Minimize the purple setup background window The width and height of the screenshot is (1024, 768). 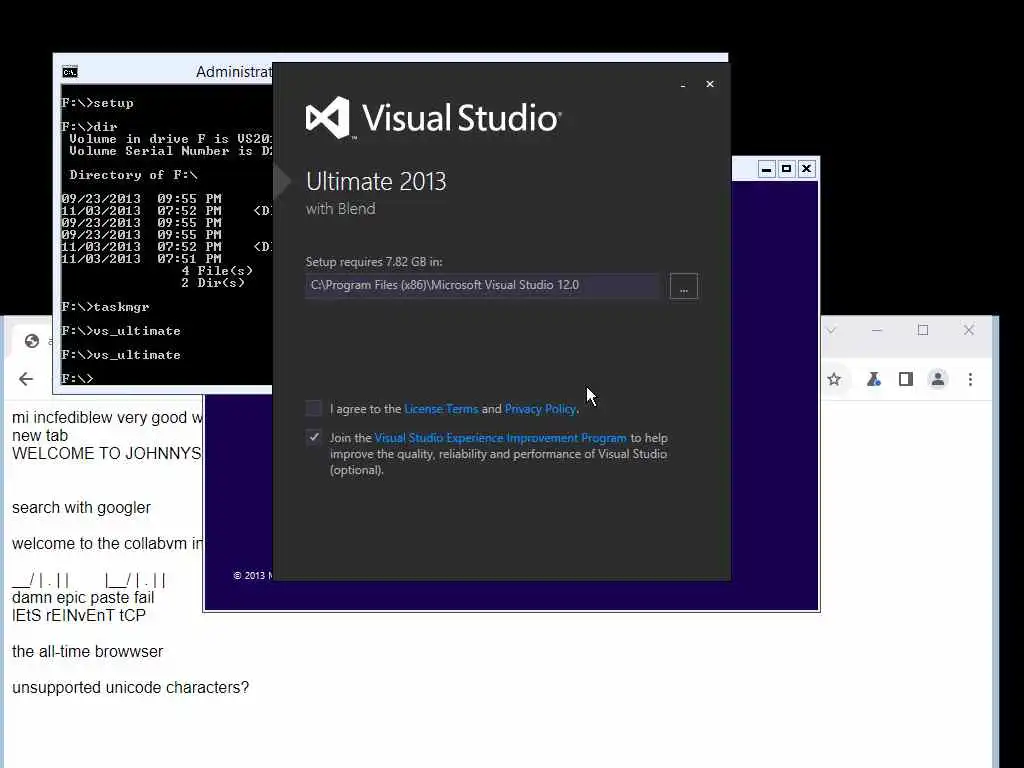click(767, 169)
